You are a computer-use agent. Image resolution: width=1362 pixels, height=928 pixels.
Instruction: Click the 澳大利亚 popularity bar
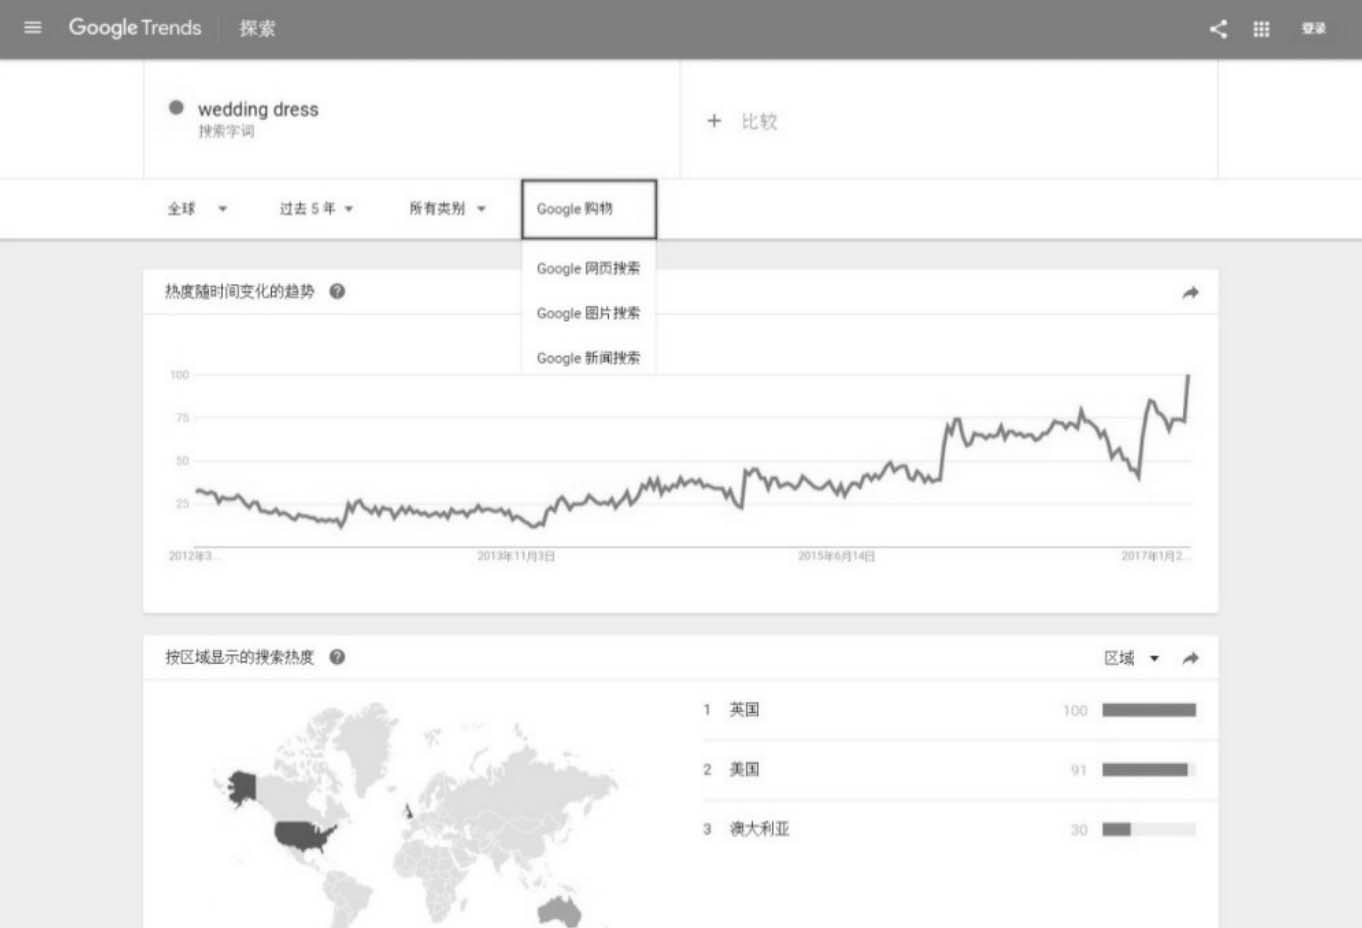1149,829
